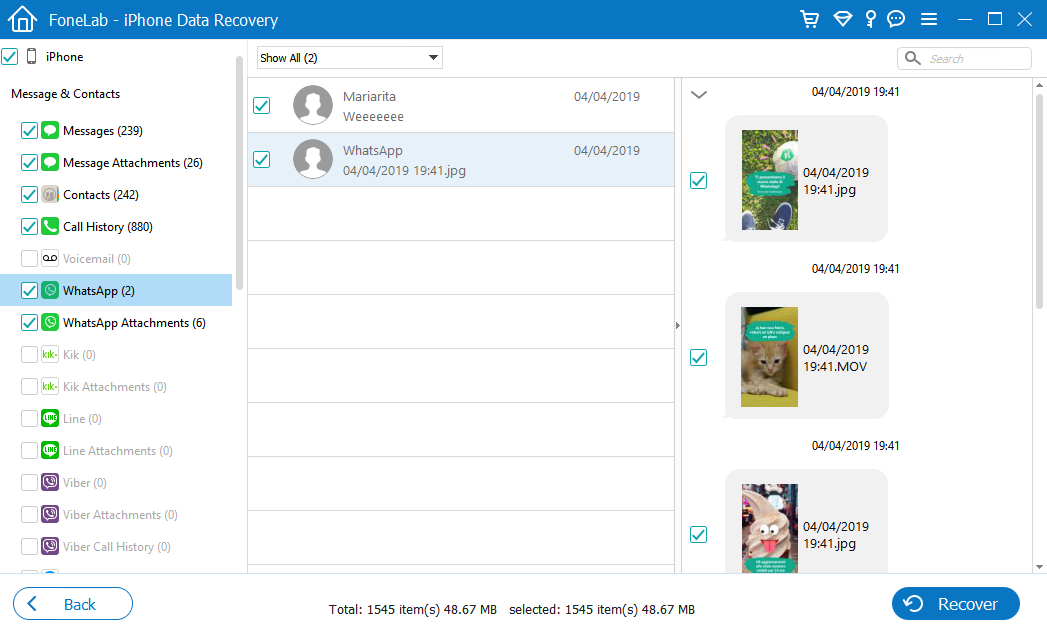Click the panel splitter arrow handle
The width and height of the screenshot is (1047, 634).
coord(678,325)
